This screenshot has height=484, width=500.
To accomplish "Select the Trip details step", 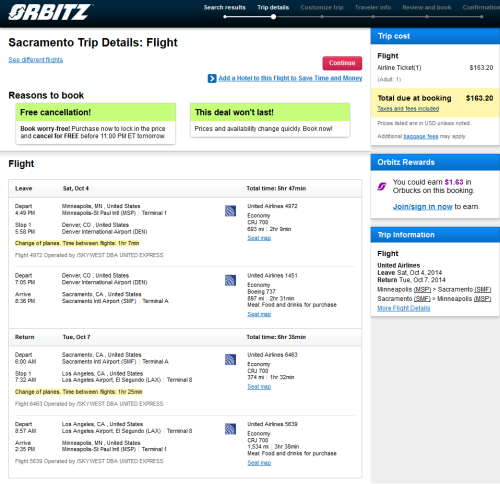I will [273, 7].
